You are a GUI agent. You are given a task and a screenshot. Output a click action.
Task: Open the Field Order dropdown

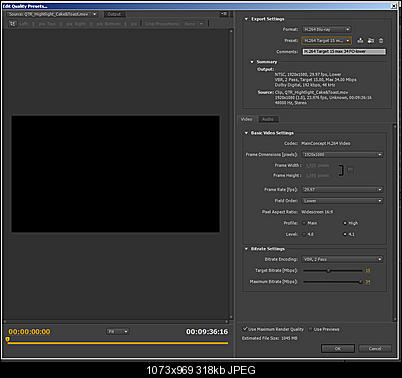[x=342, y=201]
